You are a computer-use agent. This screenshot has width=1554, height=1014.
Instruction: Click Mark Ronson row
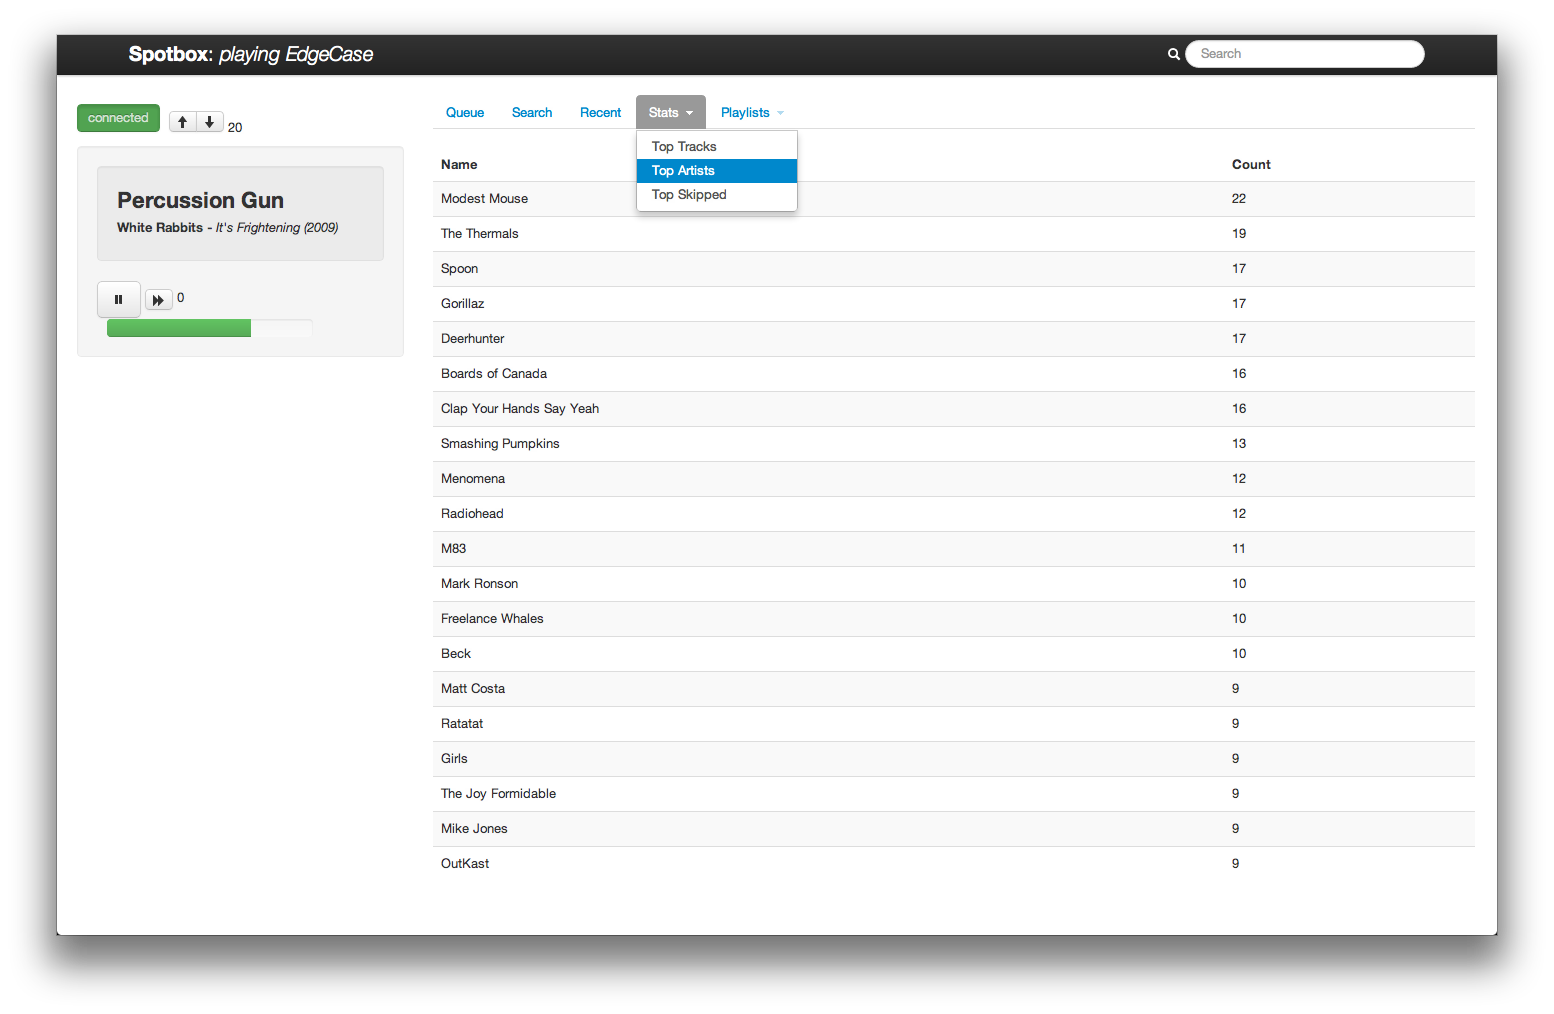point(953,584)
